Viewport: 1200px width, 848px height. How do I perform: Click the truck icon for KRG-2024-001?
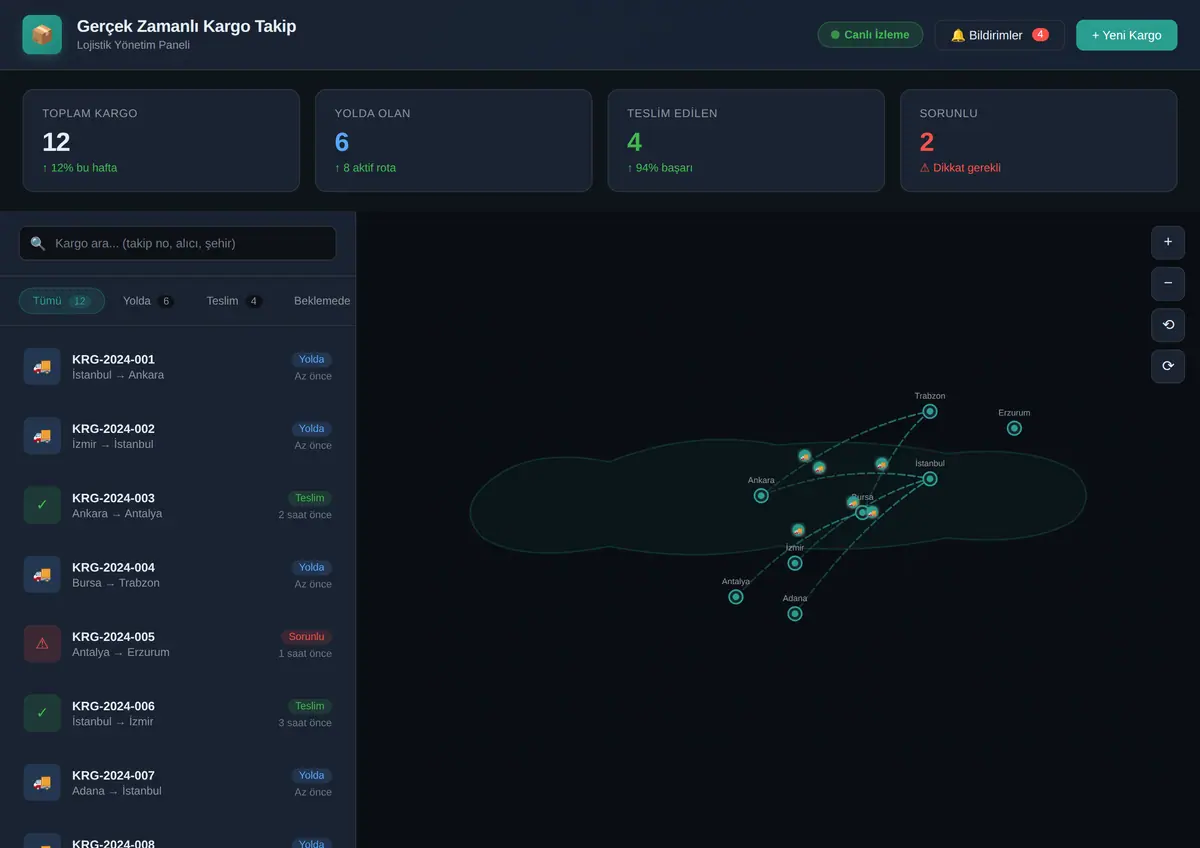[x=42, y=366]
